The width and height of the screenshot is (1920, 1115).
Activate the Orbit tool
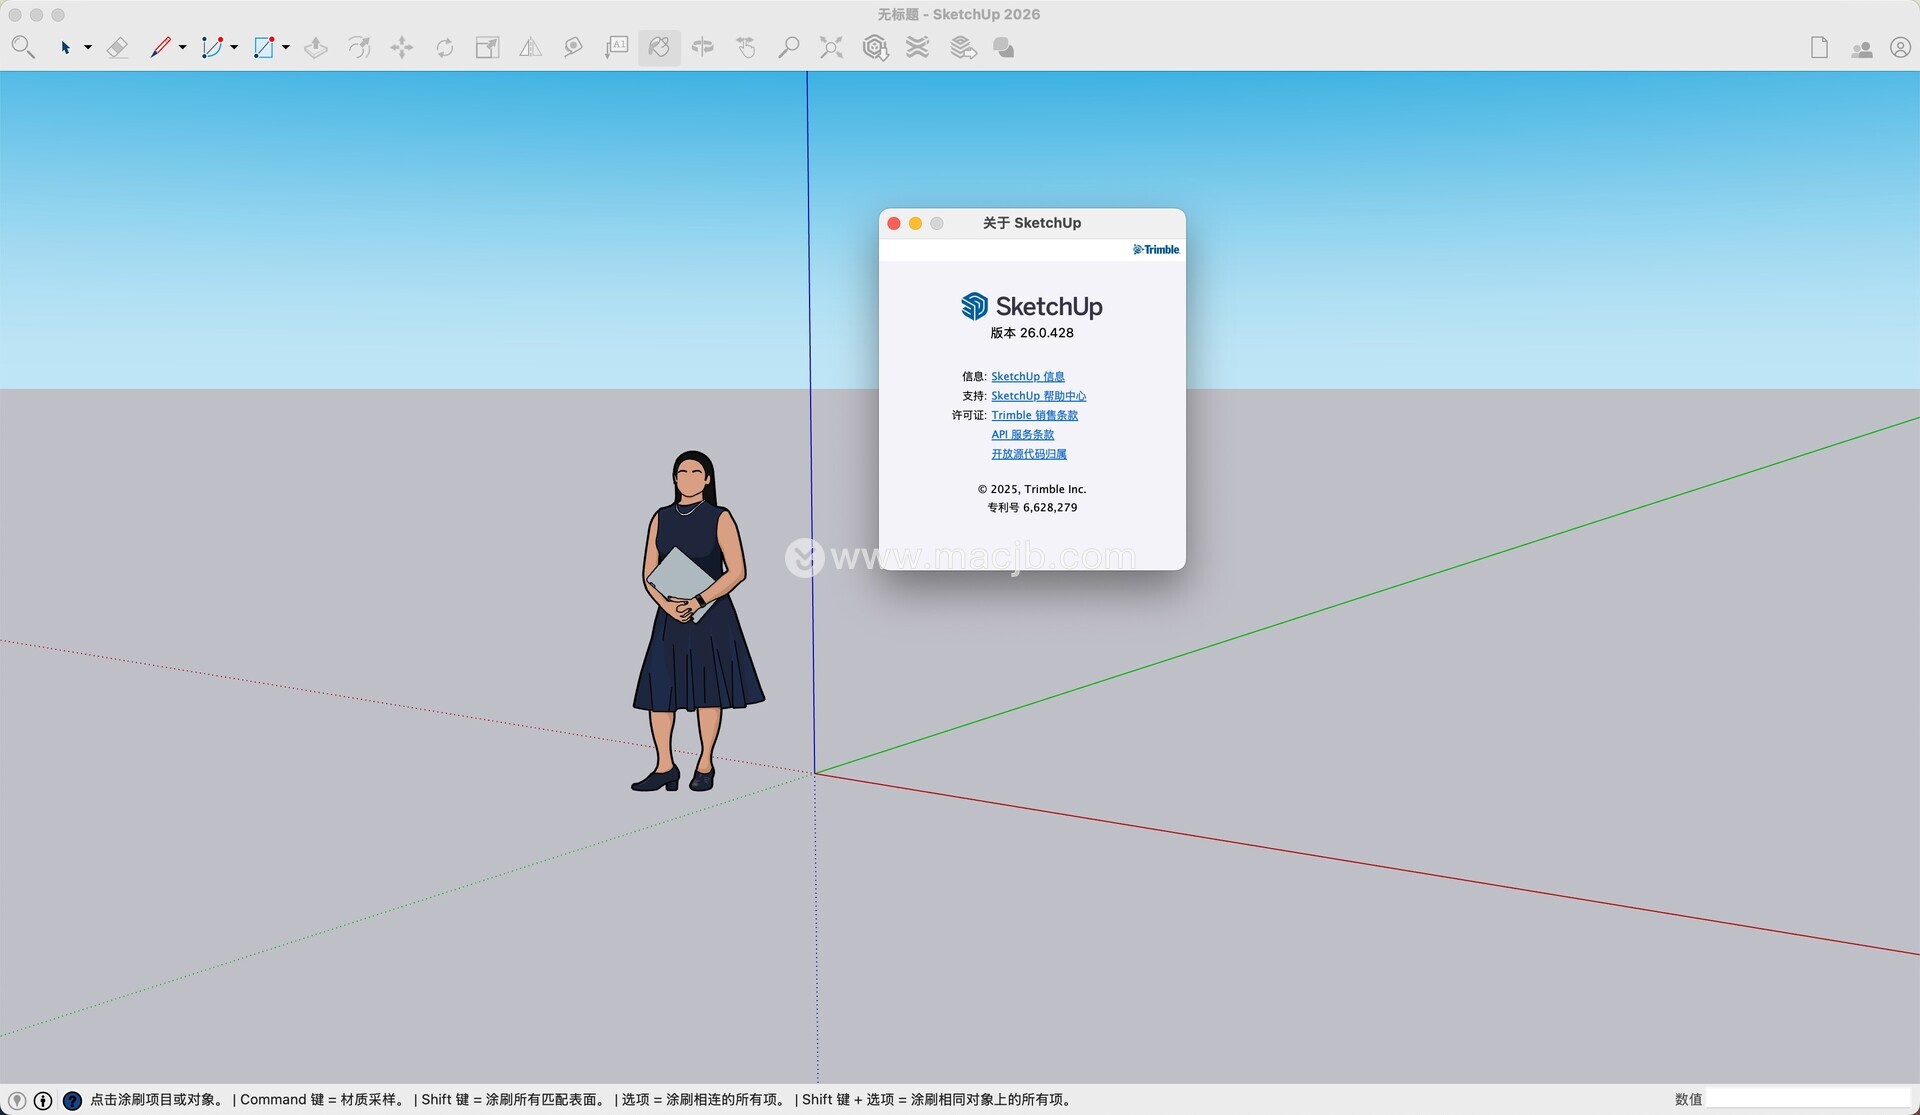[x=703, y=47]
